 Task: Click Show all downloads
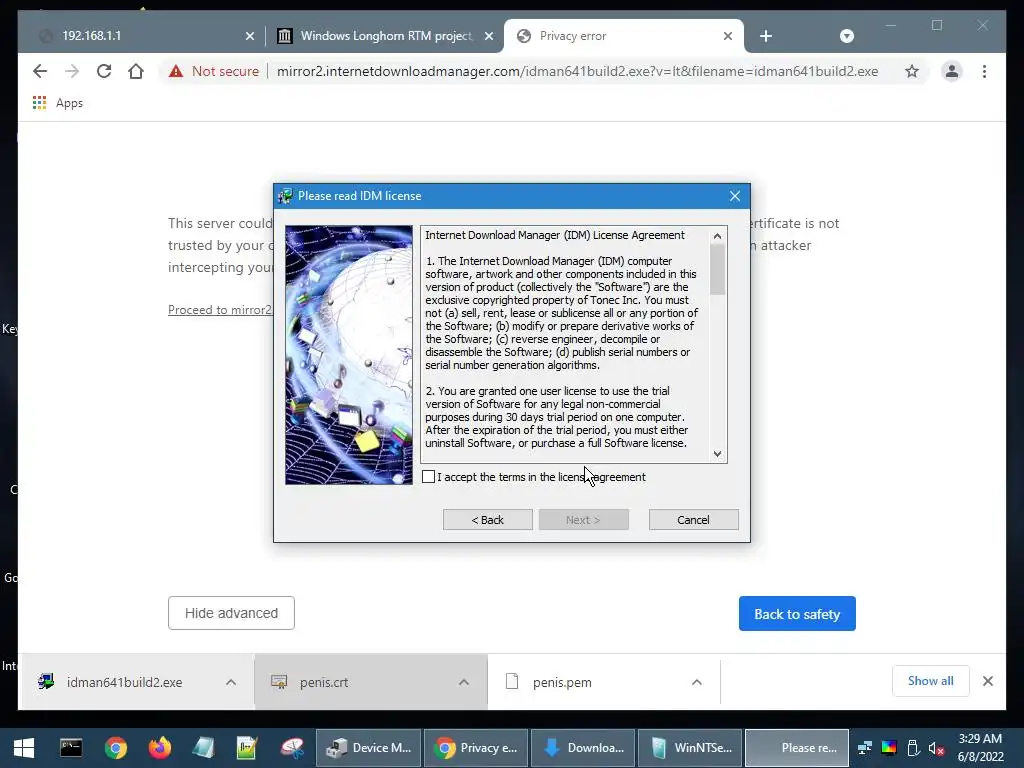[x=931, y=681]
